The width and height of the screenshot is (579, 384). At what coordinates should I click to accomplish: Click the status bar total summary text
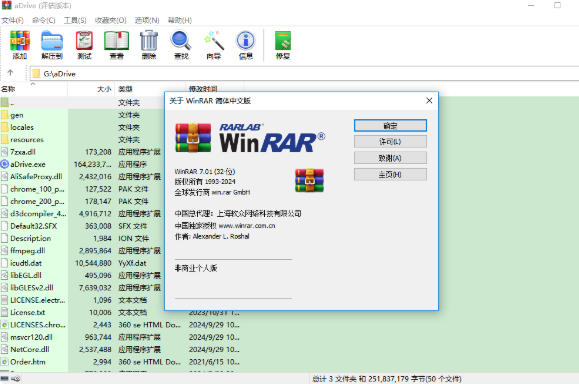[387, 379]
